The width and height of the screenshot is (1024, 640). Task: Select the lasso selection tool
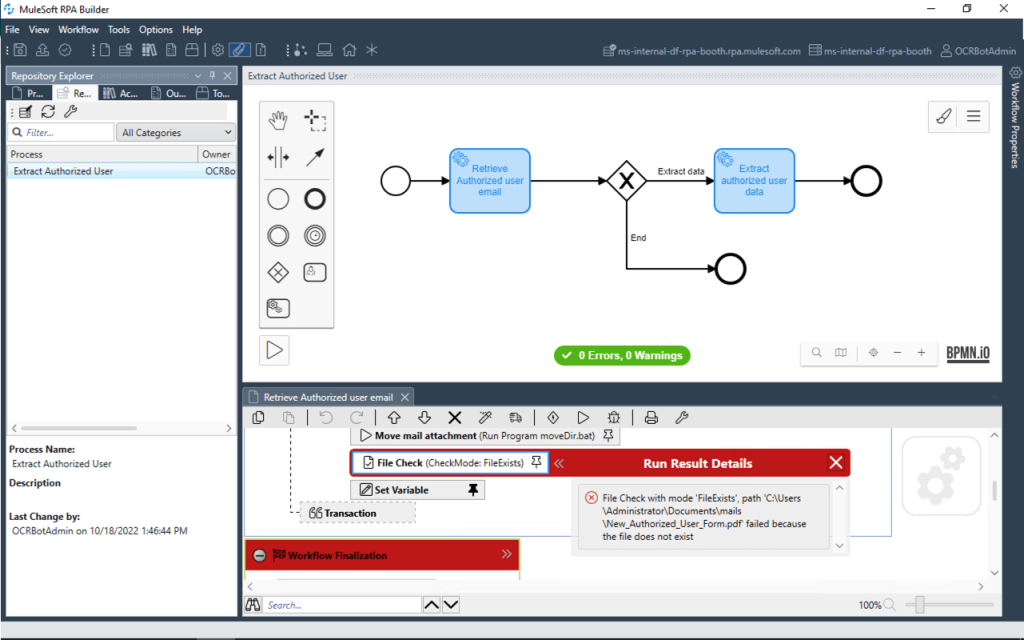click(x=315, y=120)
